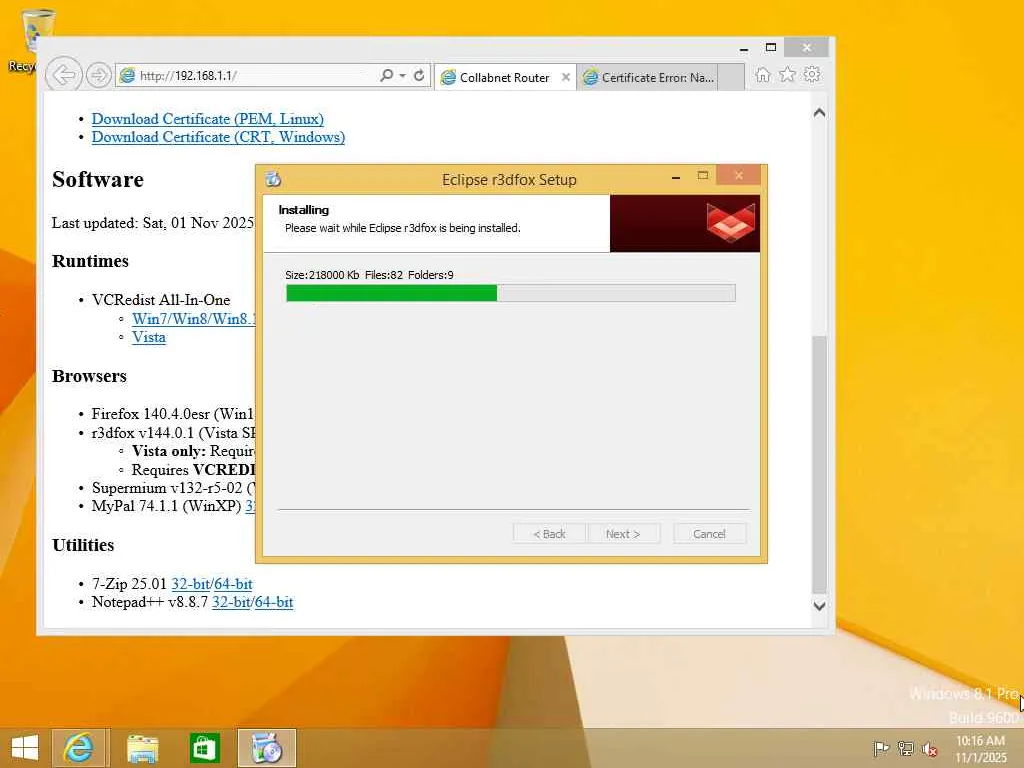Download 7-Zip 64-bit
Image resolution: width=1024 pixels, height=768 pixels.
(233, 584)
